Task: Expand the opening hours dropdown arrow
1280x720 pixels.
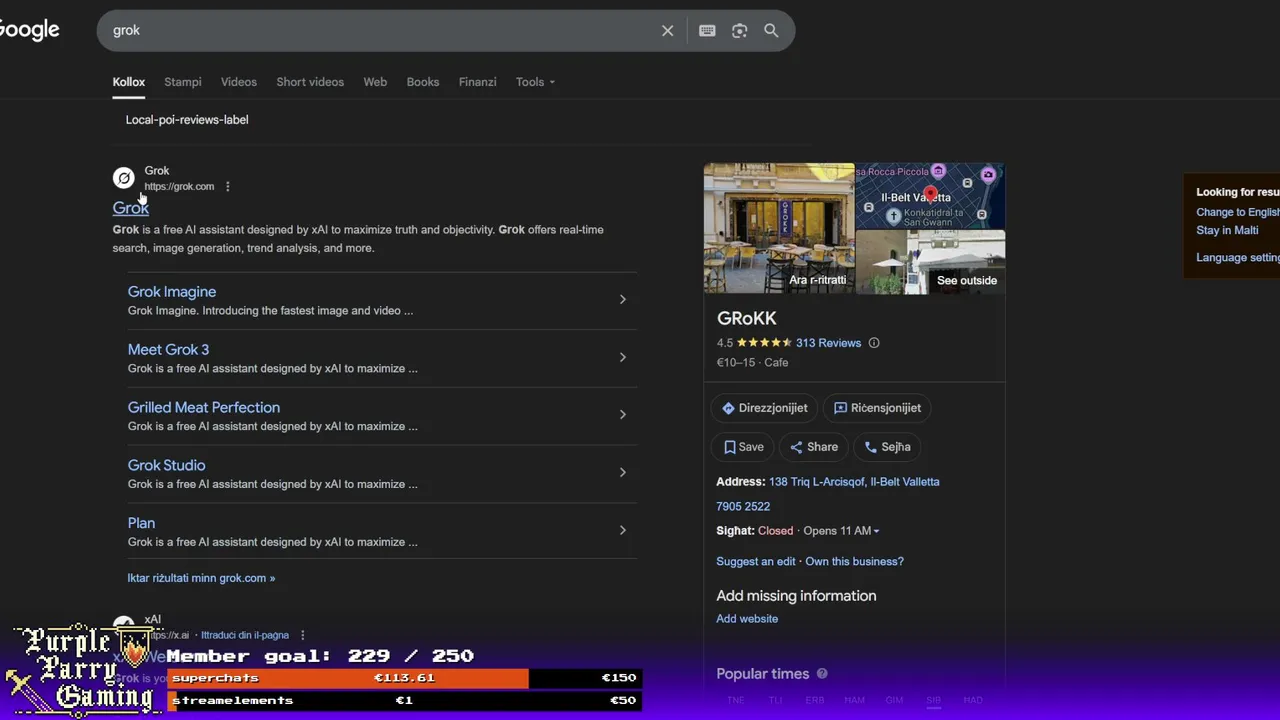Action: [x=876, y=531]
